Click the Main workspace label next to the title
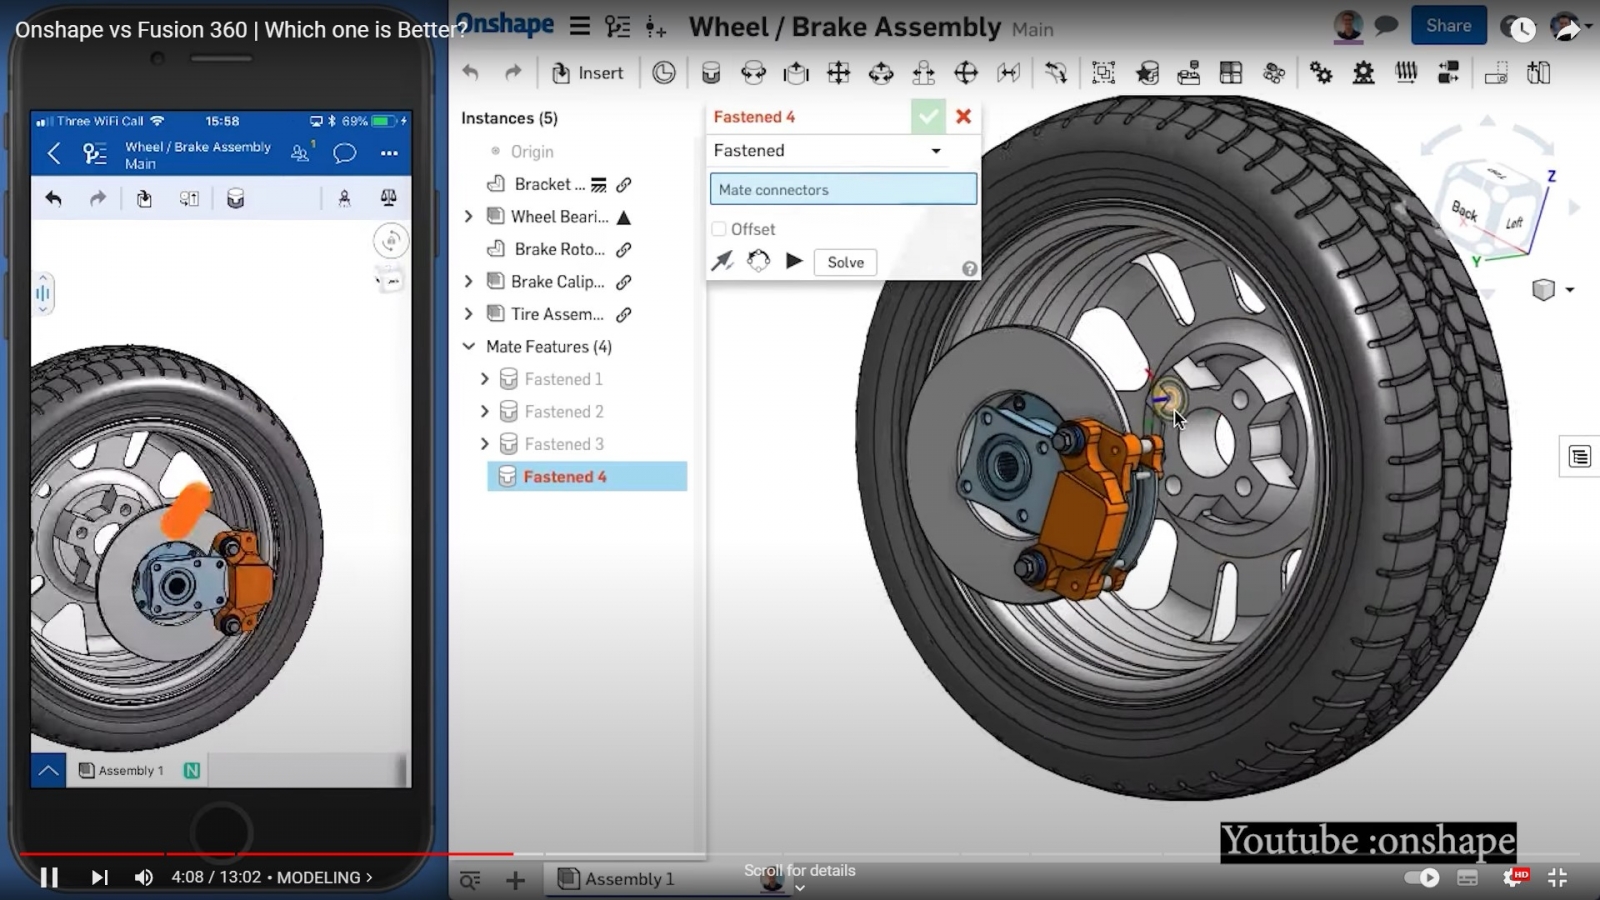Screen dimensions: 1600x900 tap(1032, 29)
